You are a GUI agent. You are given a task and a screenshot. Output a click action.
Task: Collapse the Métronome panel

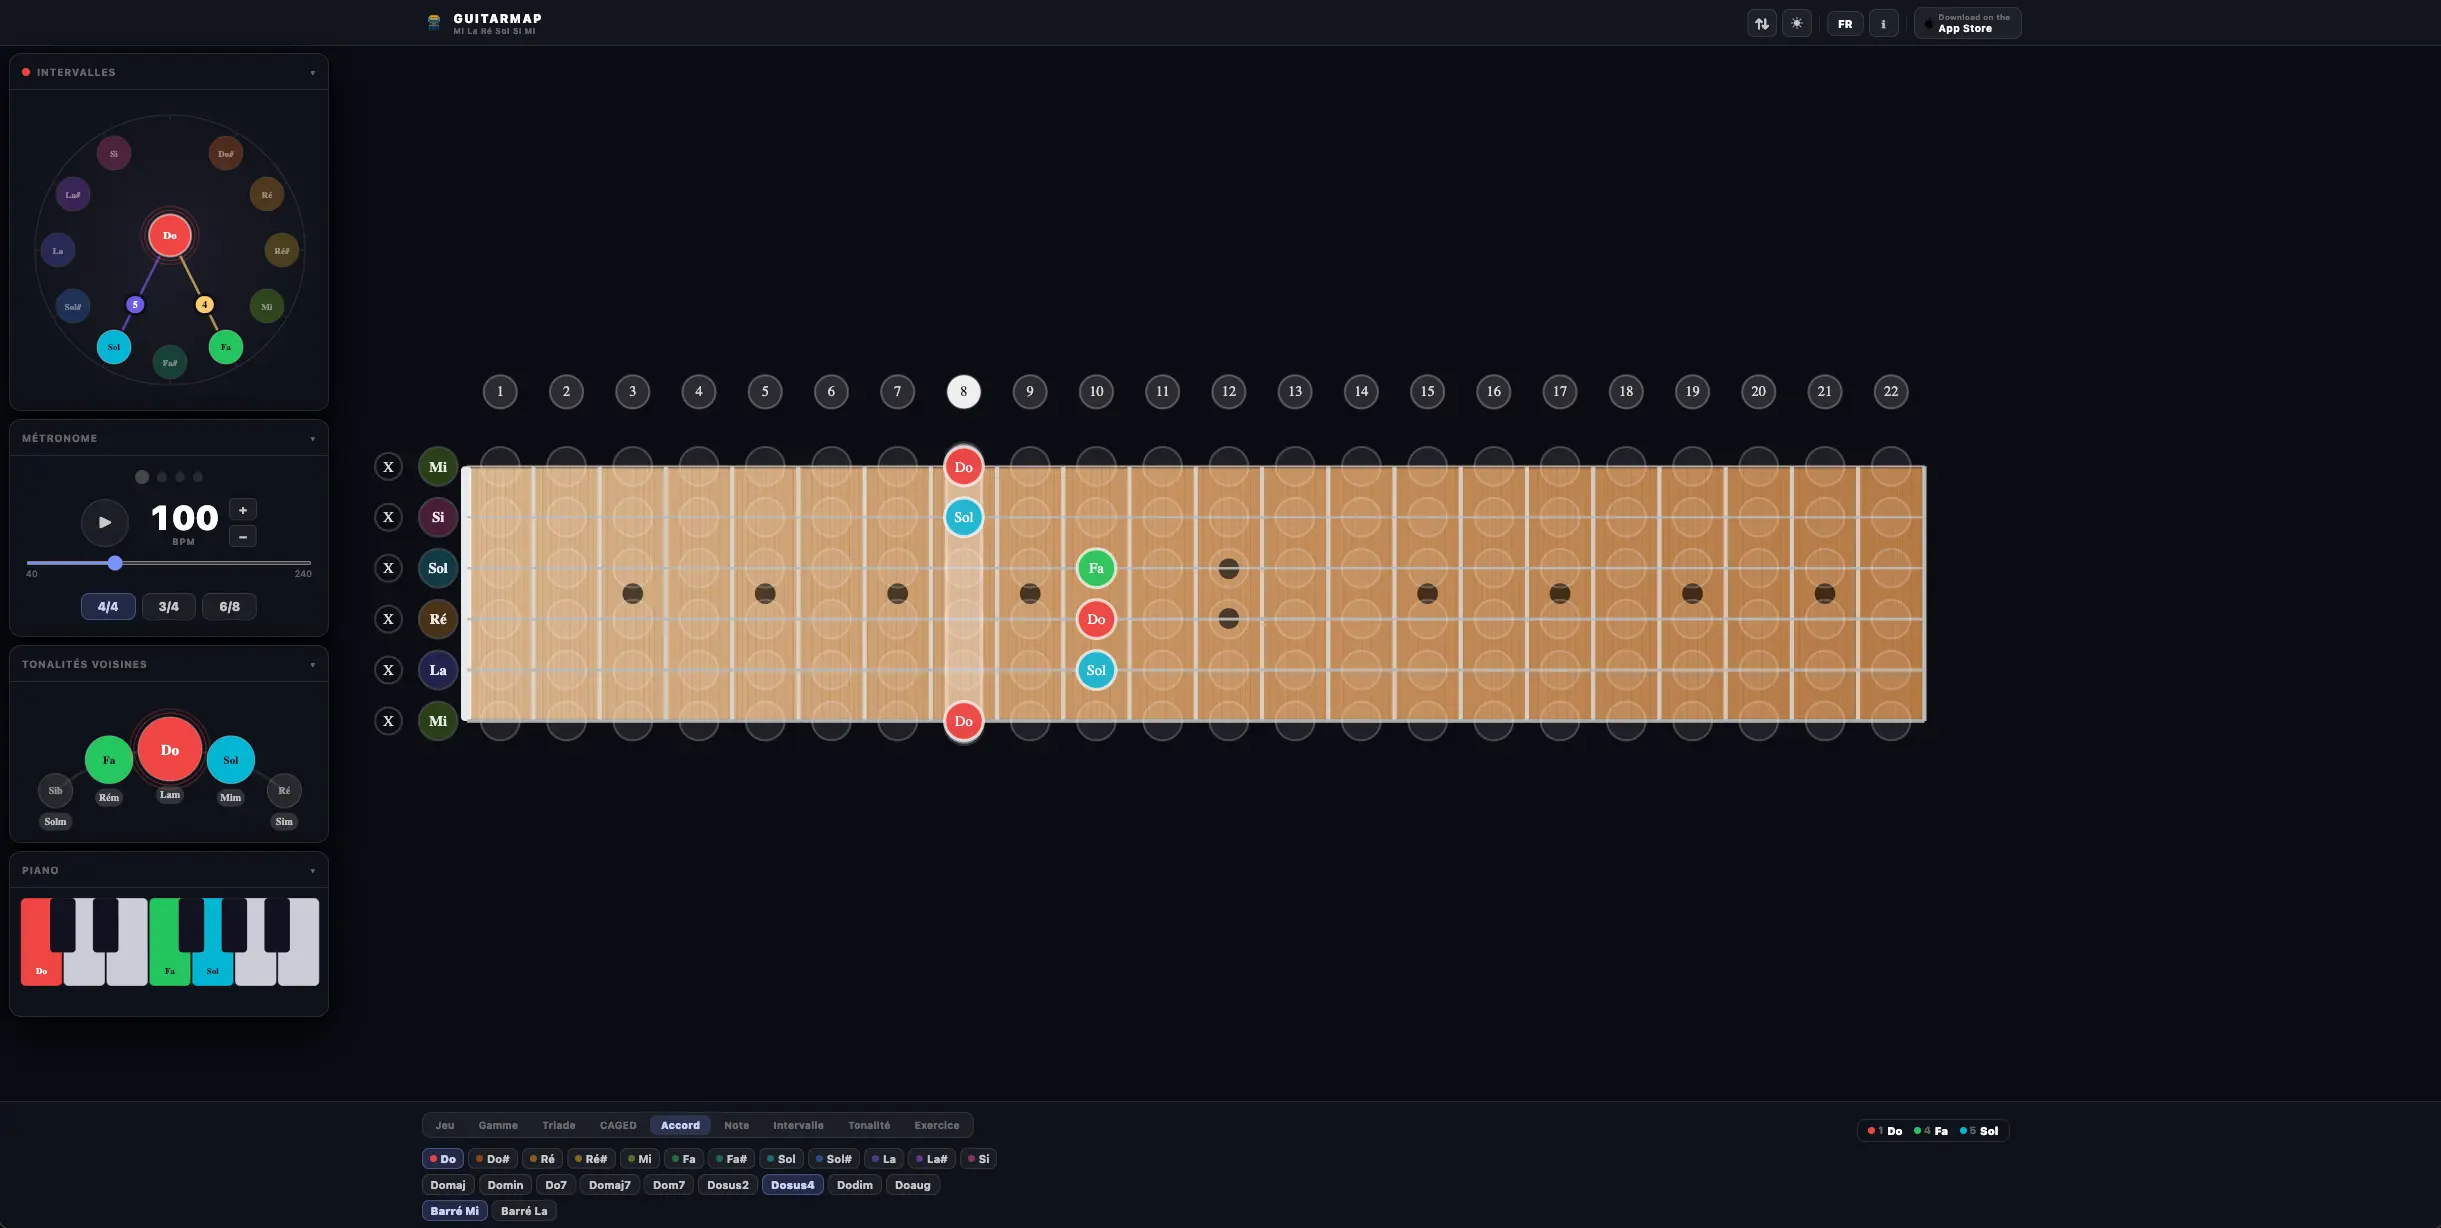[312, 439]
